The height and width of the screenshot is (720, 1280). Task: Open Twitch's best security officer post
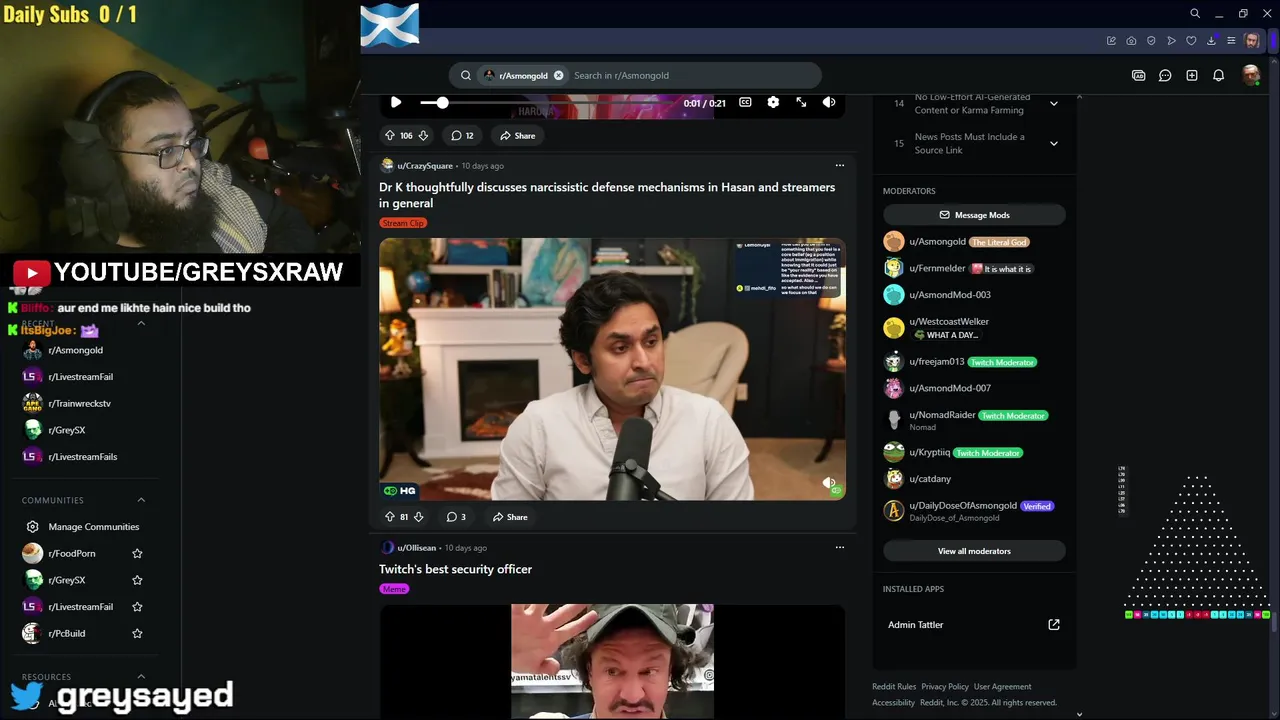tap(455, 569)
